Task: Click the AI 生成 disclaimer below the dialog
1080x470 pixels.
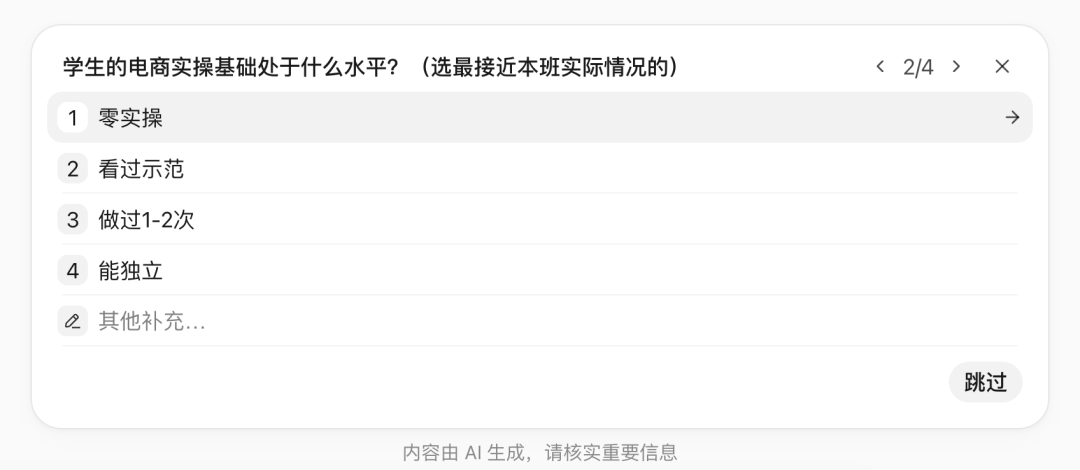Action: (540, 453)
